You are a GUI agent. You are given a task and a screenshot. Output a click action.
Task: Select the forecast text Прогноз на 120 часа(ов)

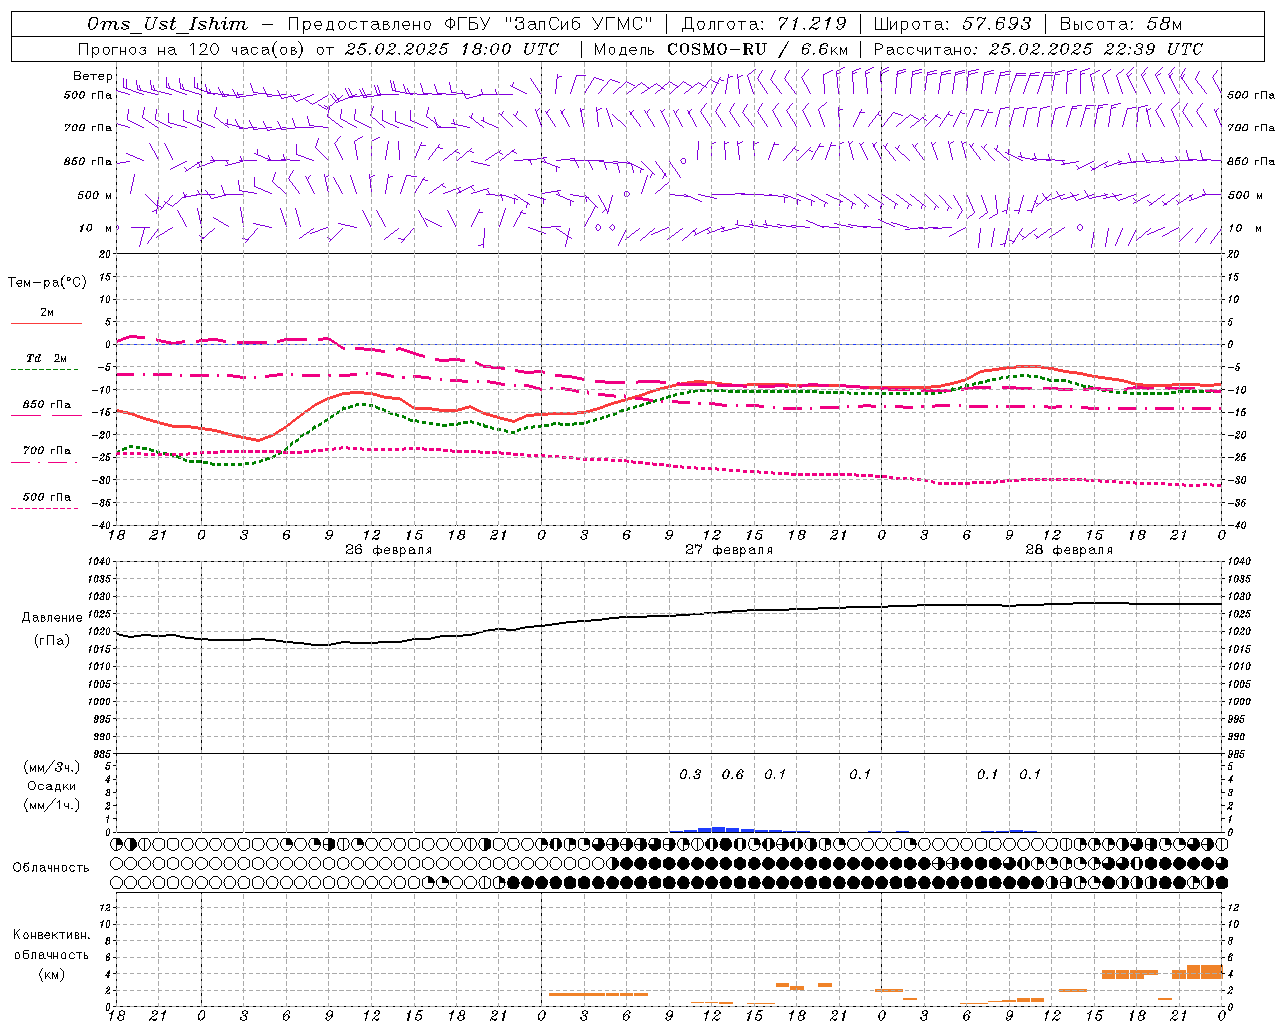(193, 49)
